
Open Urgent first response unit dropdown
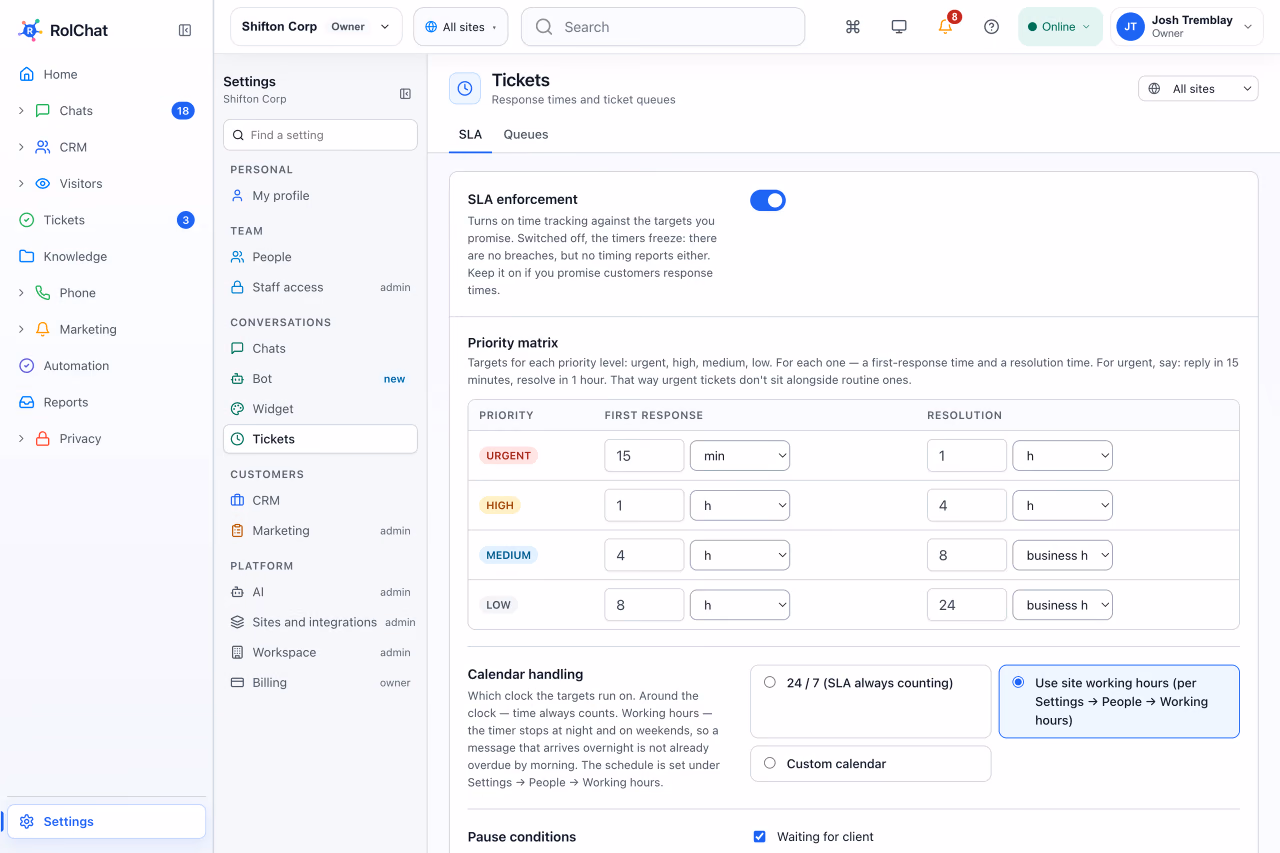[740, 456]
